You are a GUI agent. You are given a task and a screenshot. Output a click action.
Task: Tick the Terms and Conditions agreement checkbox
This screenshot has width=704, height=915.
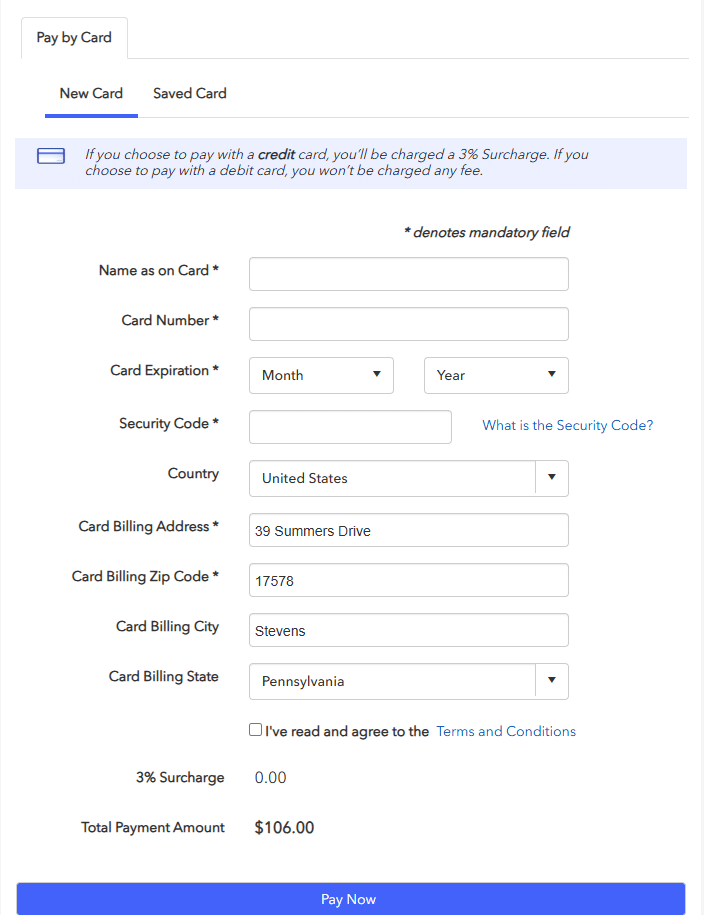click(256, 730)
